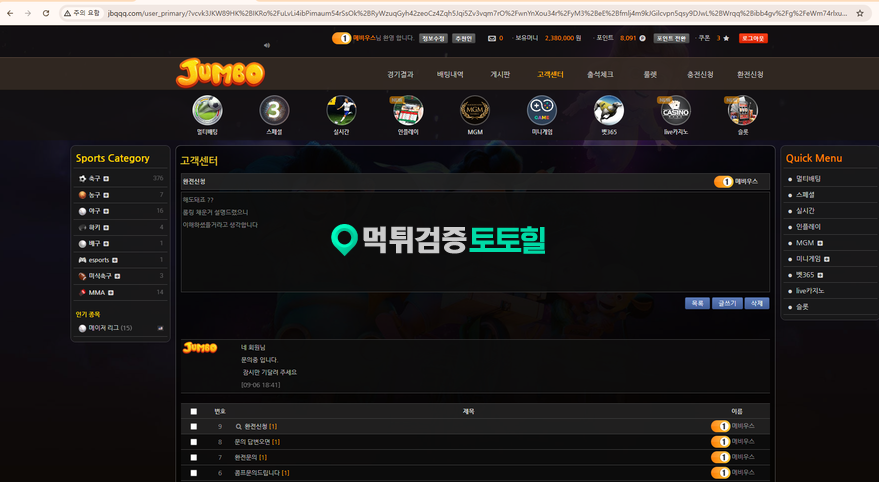The height and width of the screenshot is (482, 879).
Task: Open the 슬롯 slot machine icon
Action: pos(743,110)
